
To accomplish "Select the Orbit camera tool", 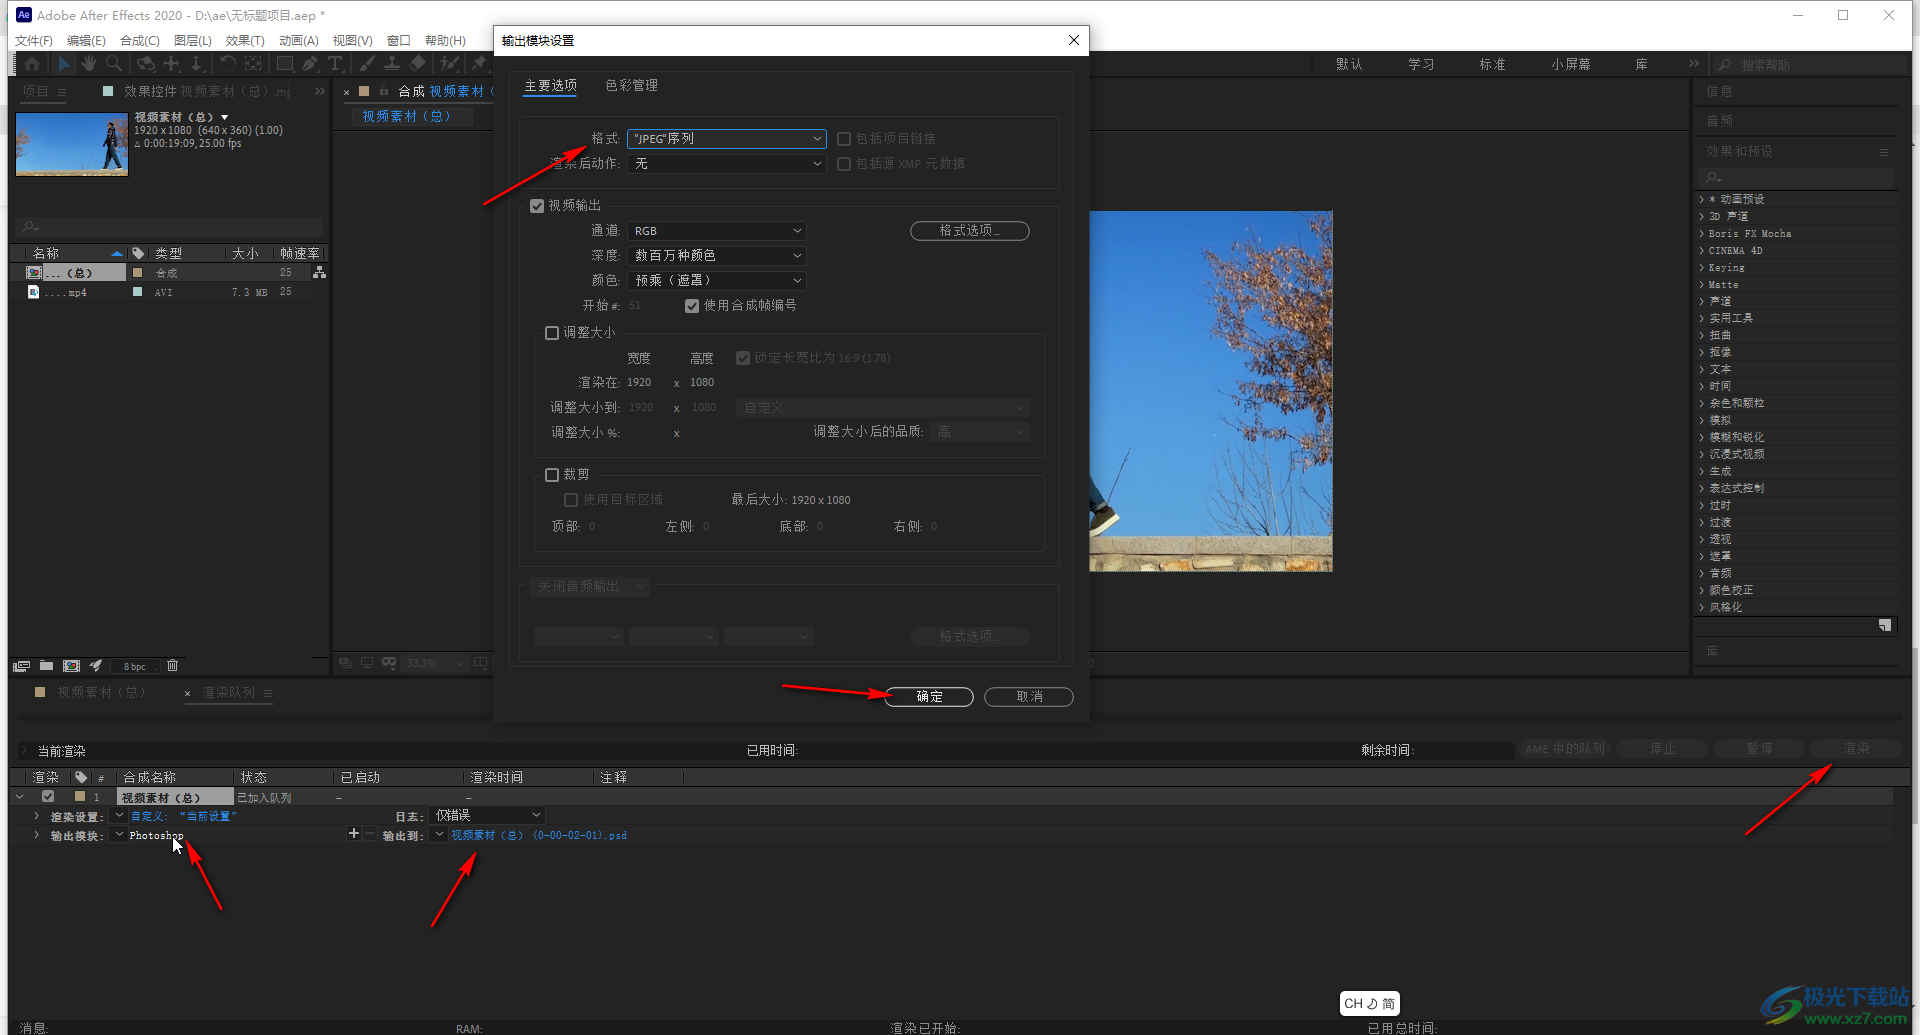I will click(146, 64).
